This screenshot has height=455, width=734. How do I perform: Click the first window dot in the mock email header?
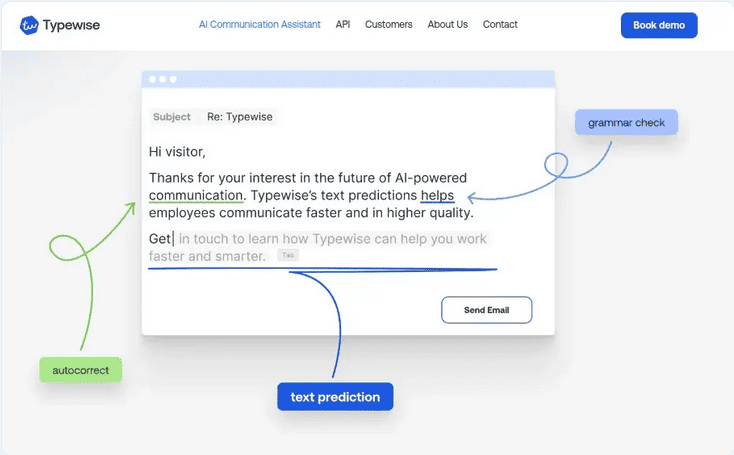153,79
